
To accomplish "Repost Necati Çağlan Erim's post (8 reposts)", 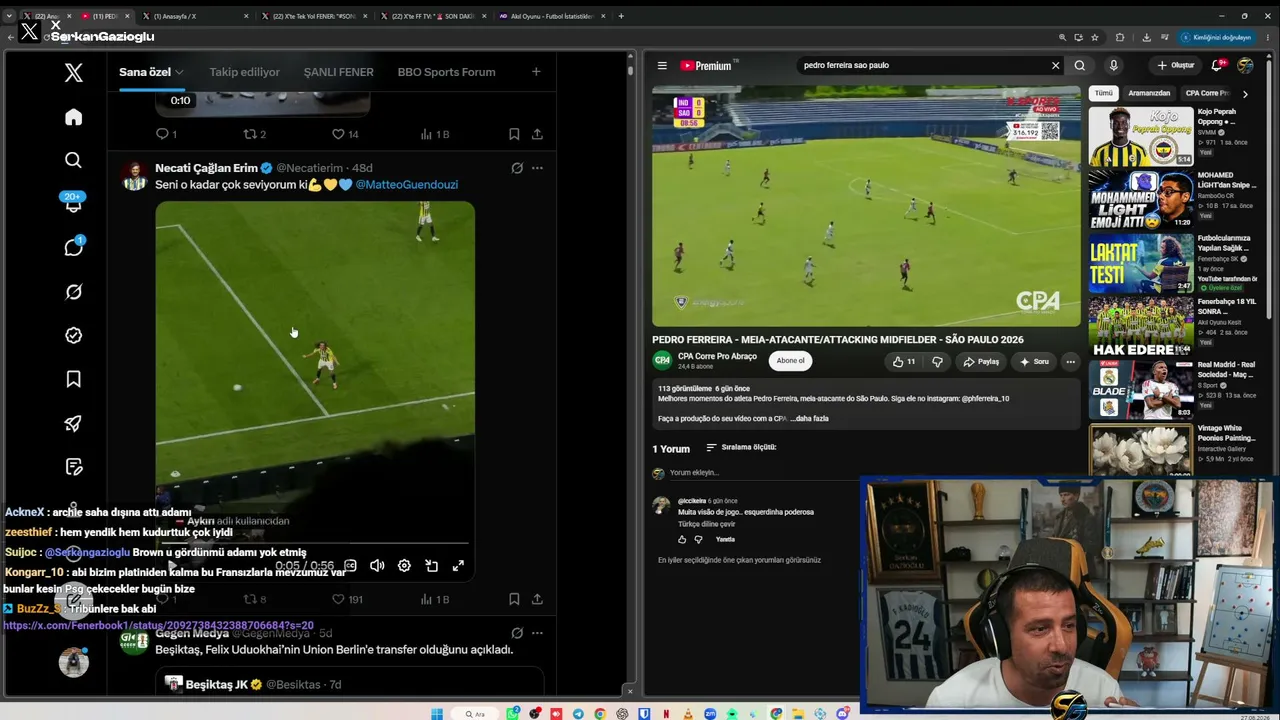I will (250, 599).
